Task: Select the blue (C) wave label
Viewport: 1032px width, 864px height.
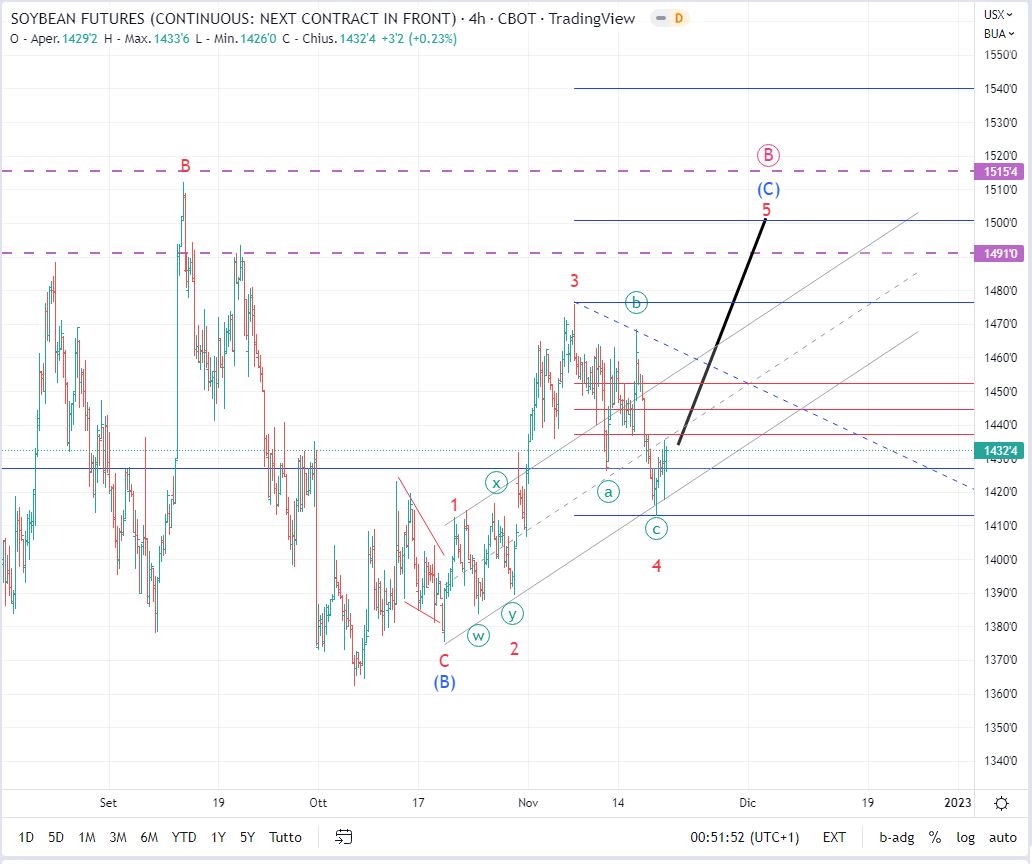Action: [768, 190]
